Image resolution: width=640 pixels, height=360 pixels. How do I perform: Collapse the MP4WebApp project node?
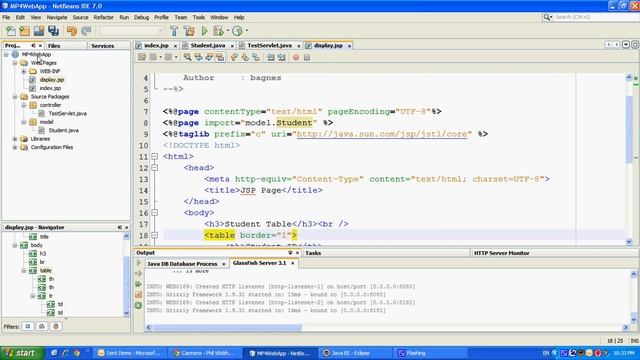[6, 54]
